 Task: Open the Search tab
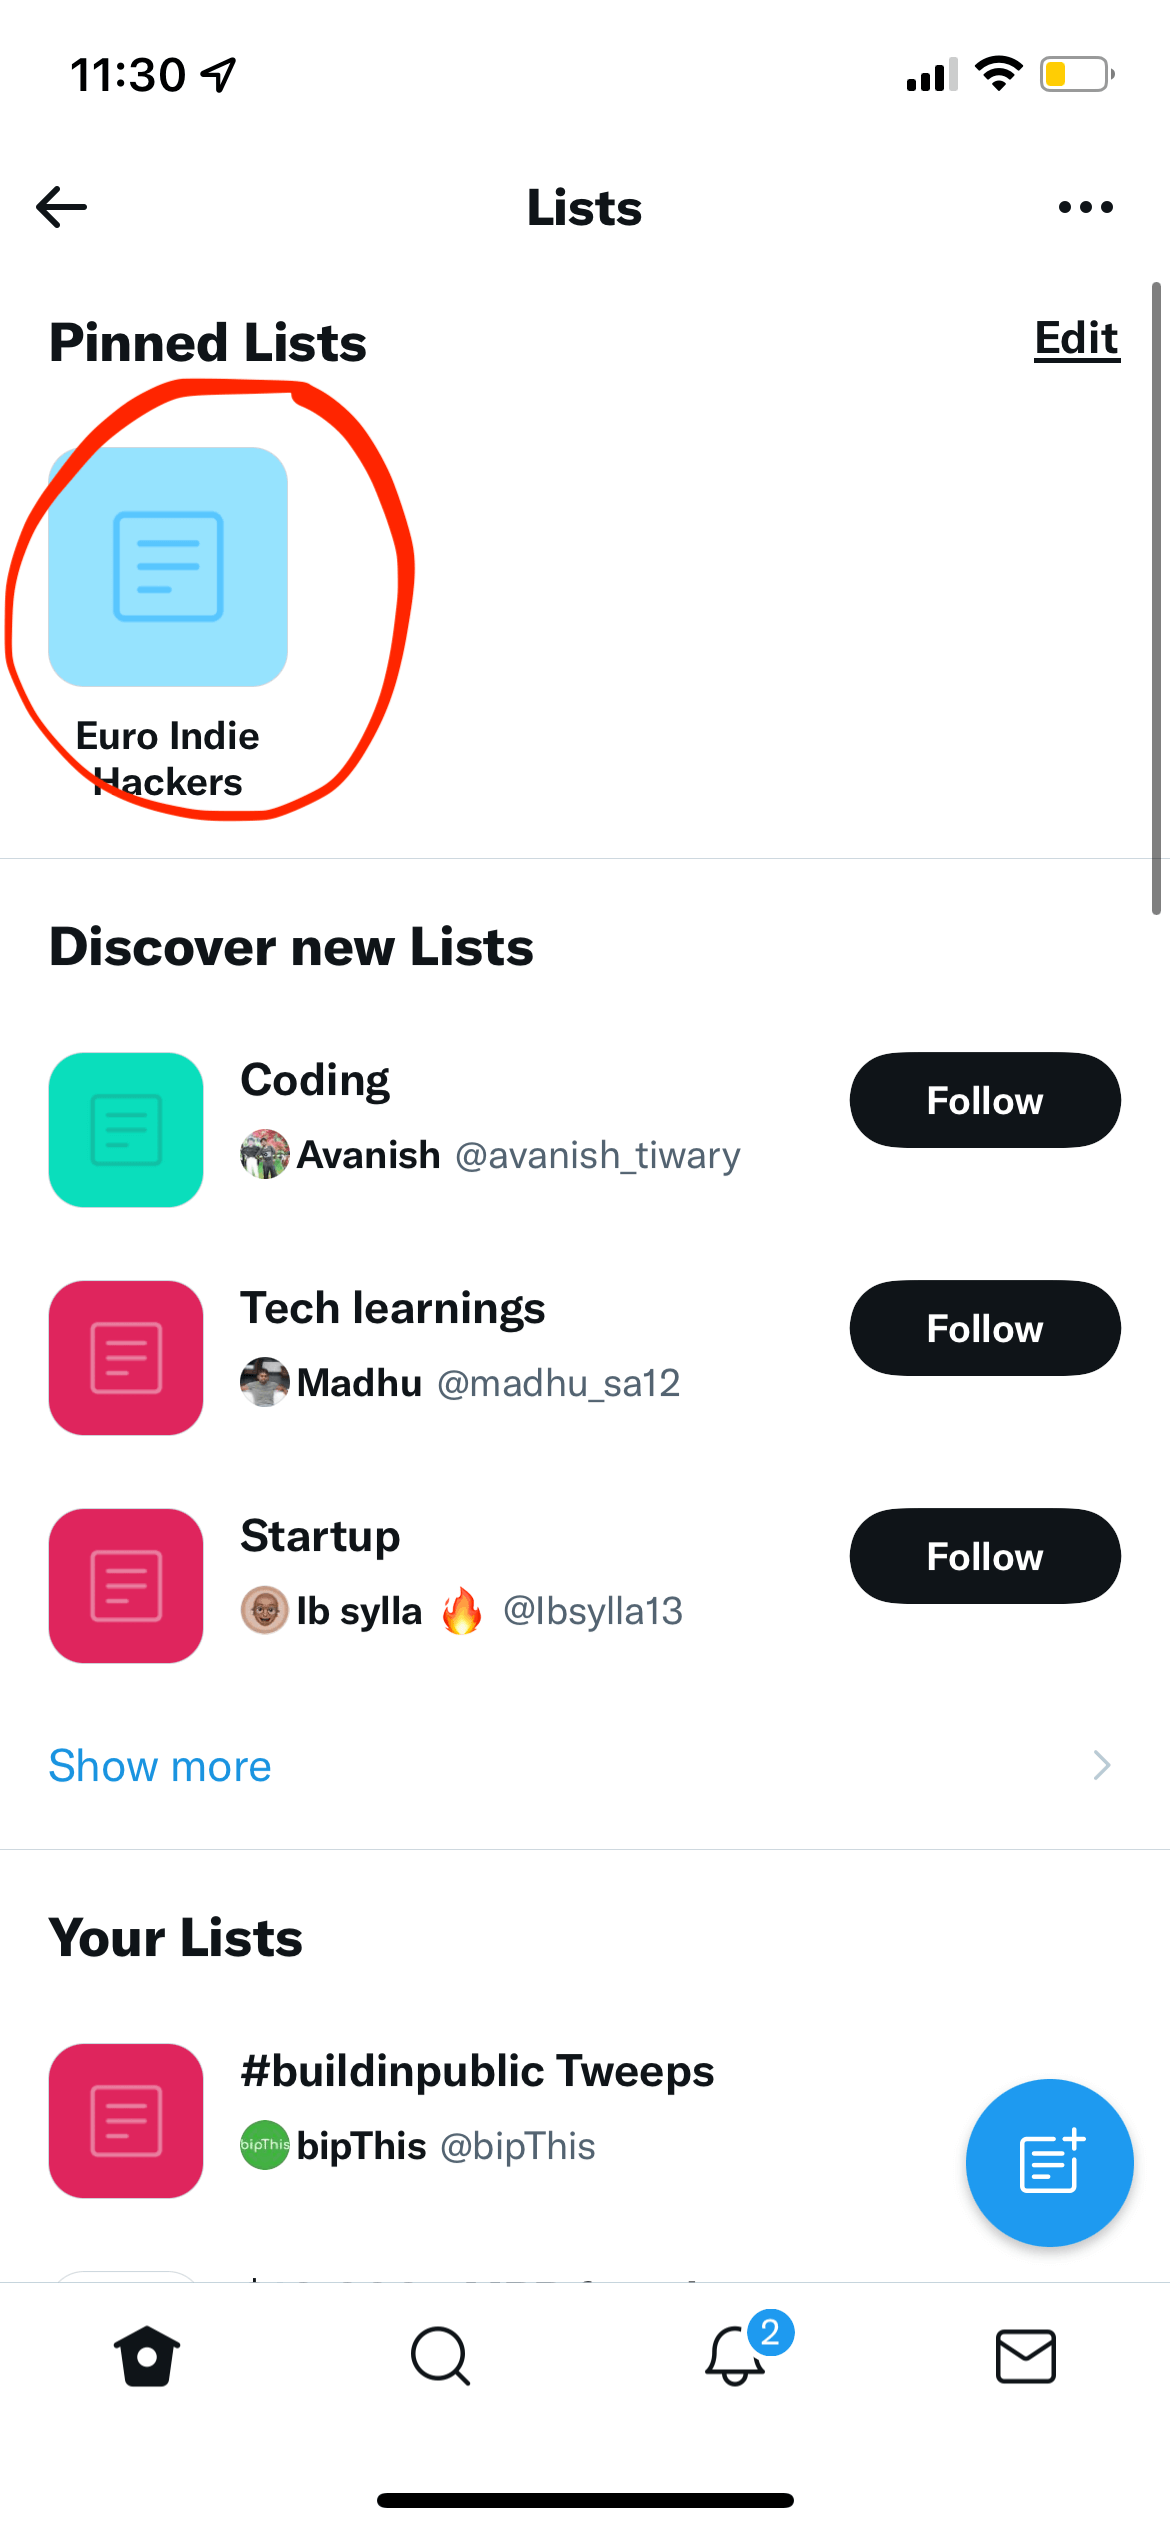coord(440,2356)
